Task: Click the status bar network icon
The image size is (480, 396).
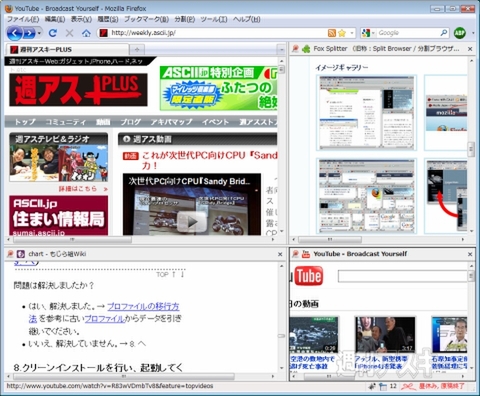Action: [x=383, y=386]
